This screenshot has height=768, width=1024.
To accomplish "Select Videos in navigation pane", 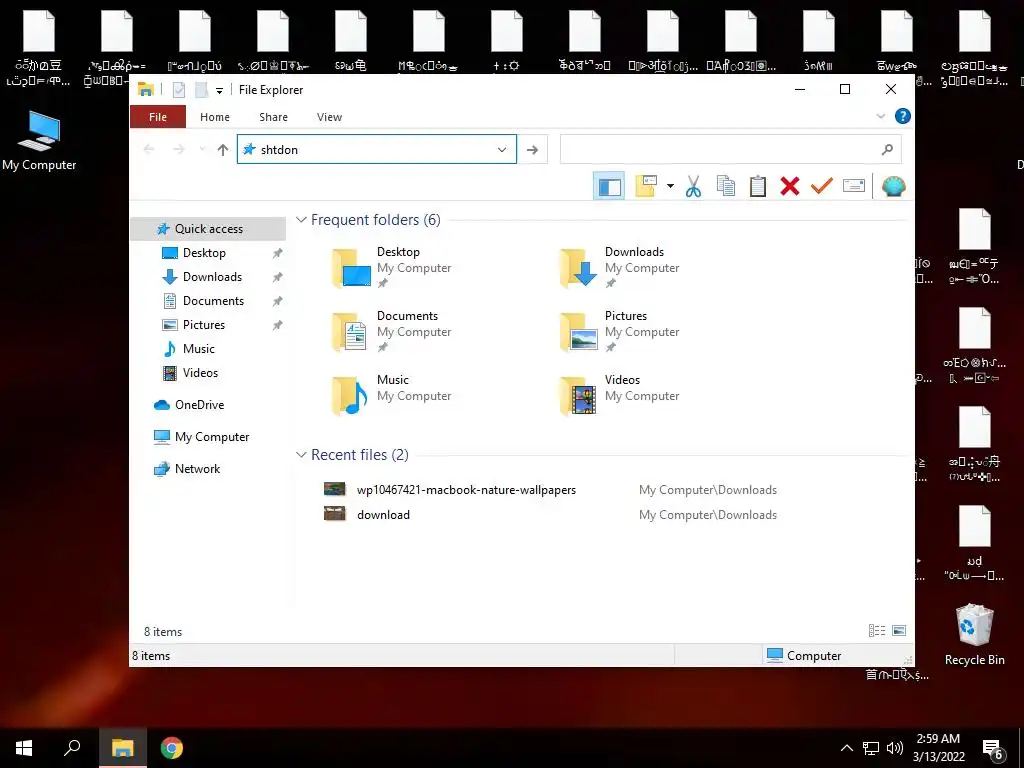I will click(x=200, y=373).
